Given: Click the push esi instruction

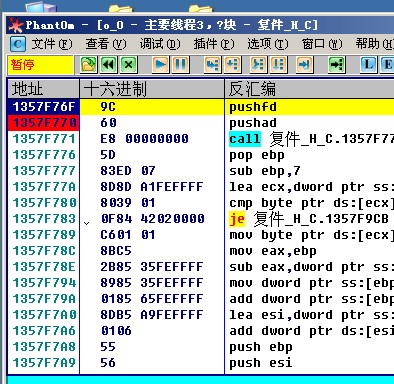Looking at the screenshot, I should point(261,363).
